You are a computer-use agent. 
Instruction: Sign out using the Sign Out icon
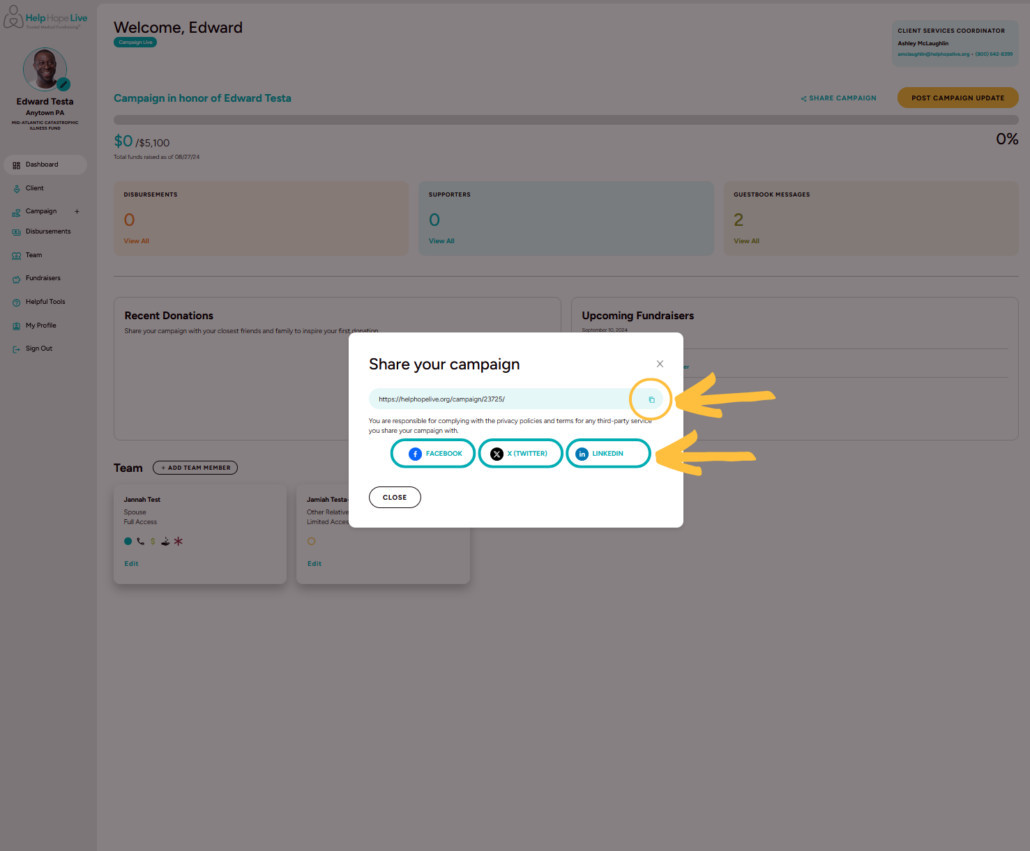(x=16, y=349)
